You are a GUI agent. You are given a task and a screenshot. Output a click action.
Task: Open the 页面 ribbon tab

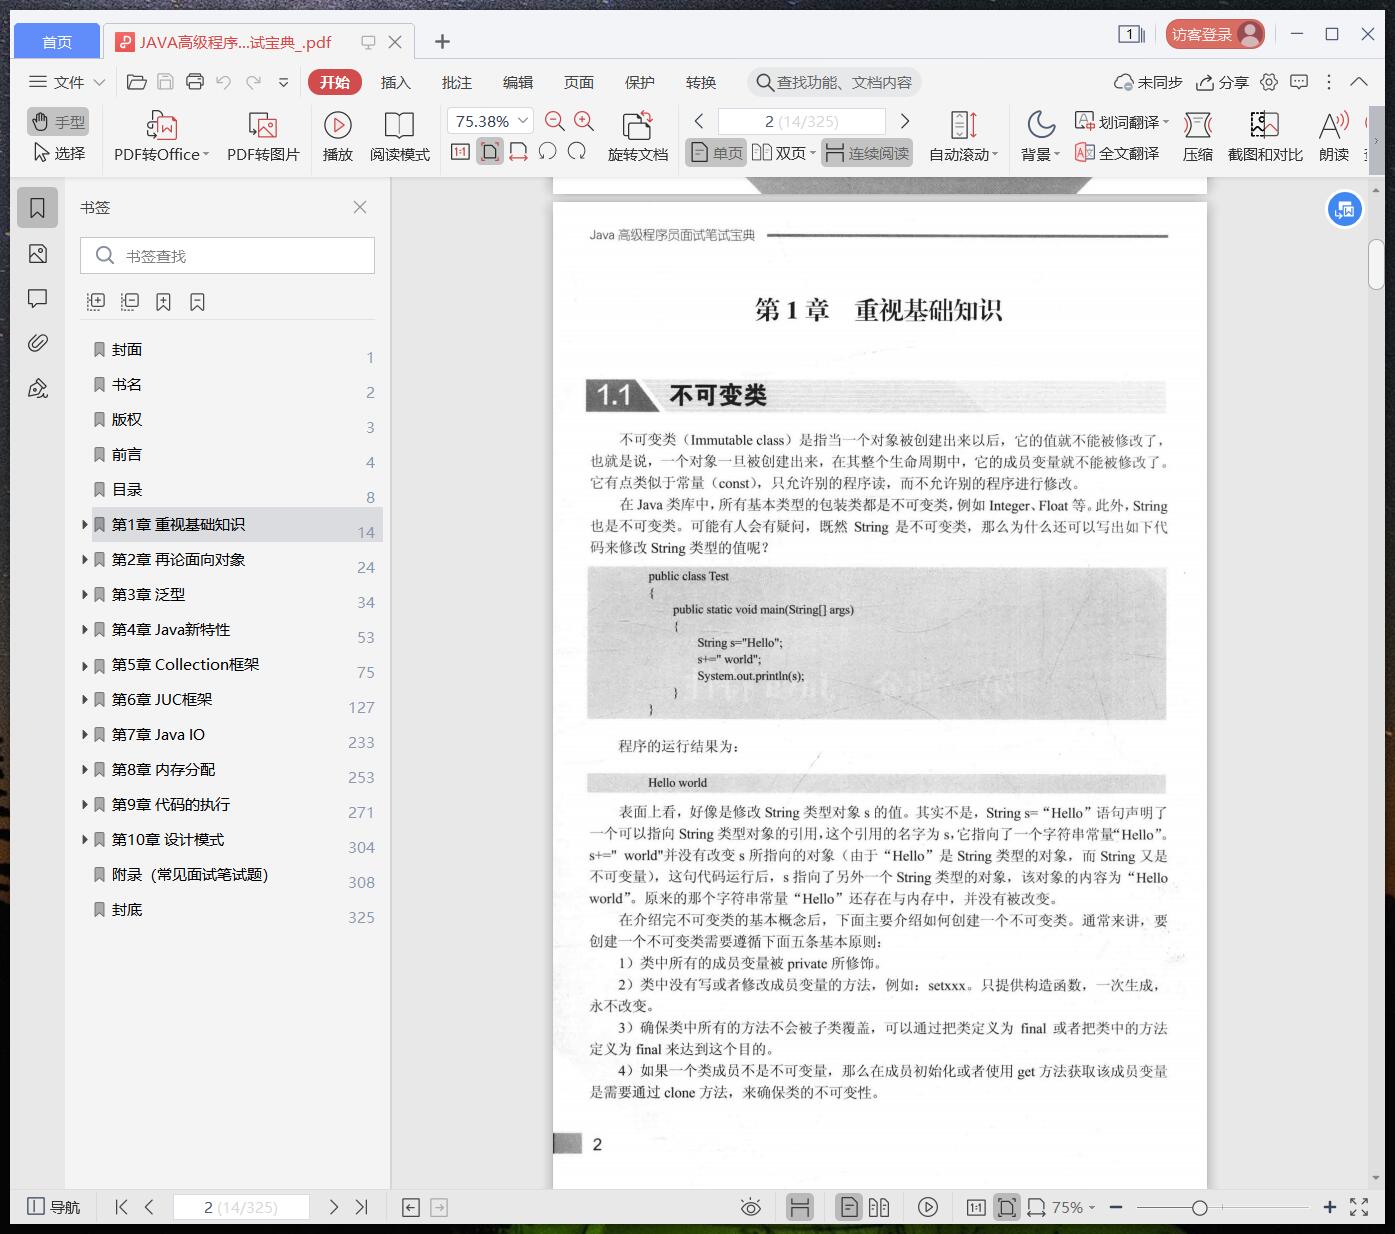(x=579, y=82)
